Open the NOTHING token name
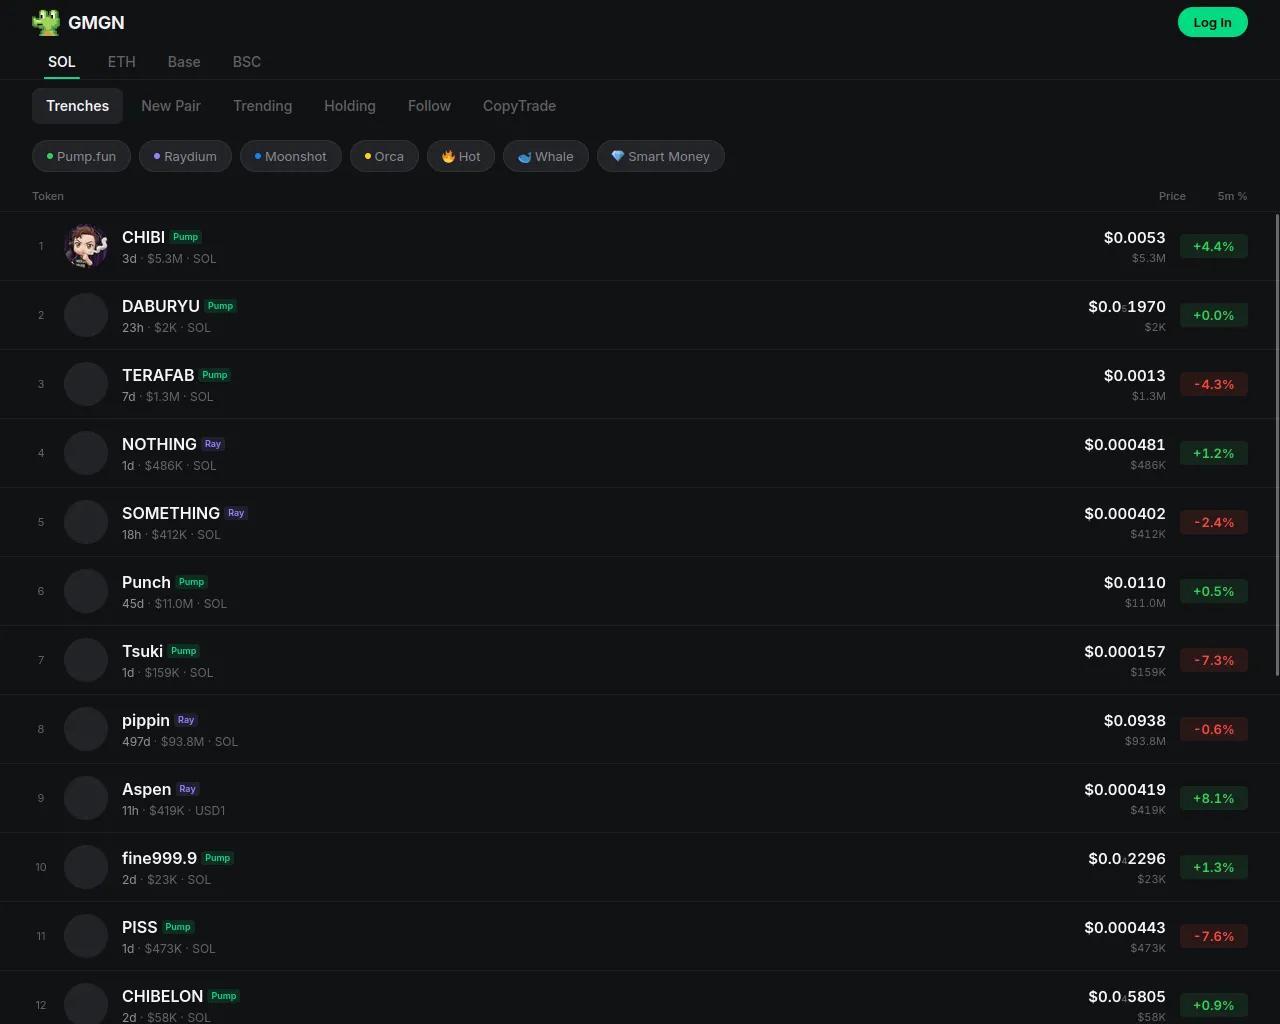Screen dimensions: 1280x1024 159,444
